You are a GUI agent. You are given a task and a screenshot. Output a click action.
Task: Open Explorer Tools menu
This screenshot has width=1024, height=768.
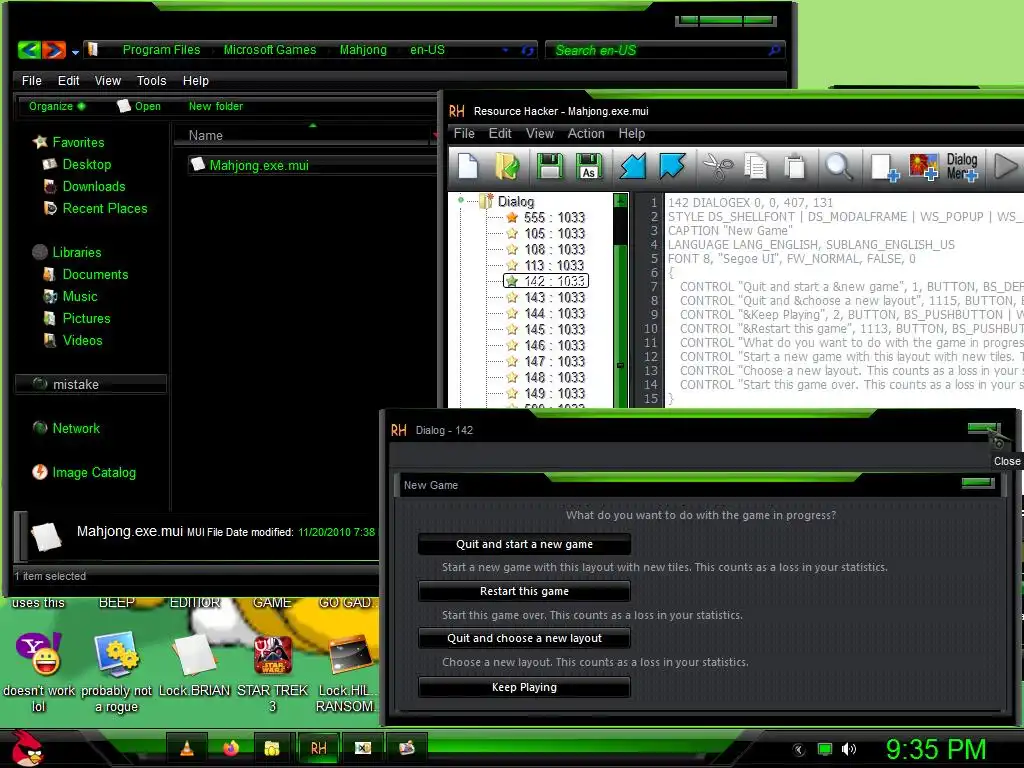pyautogui.click(x=152, y=80)
